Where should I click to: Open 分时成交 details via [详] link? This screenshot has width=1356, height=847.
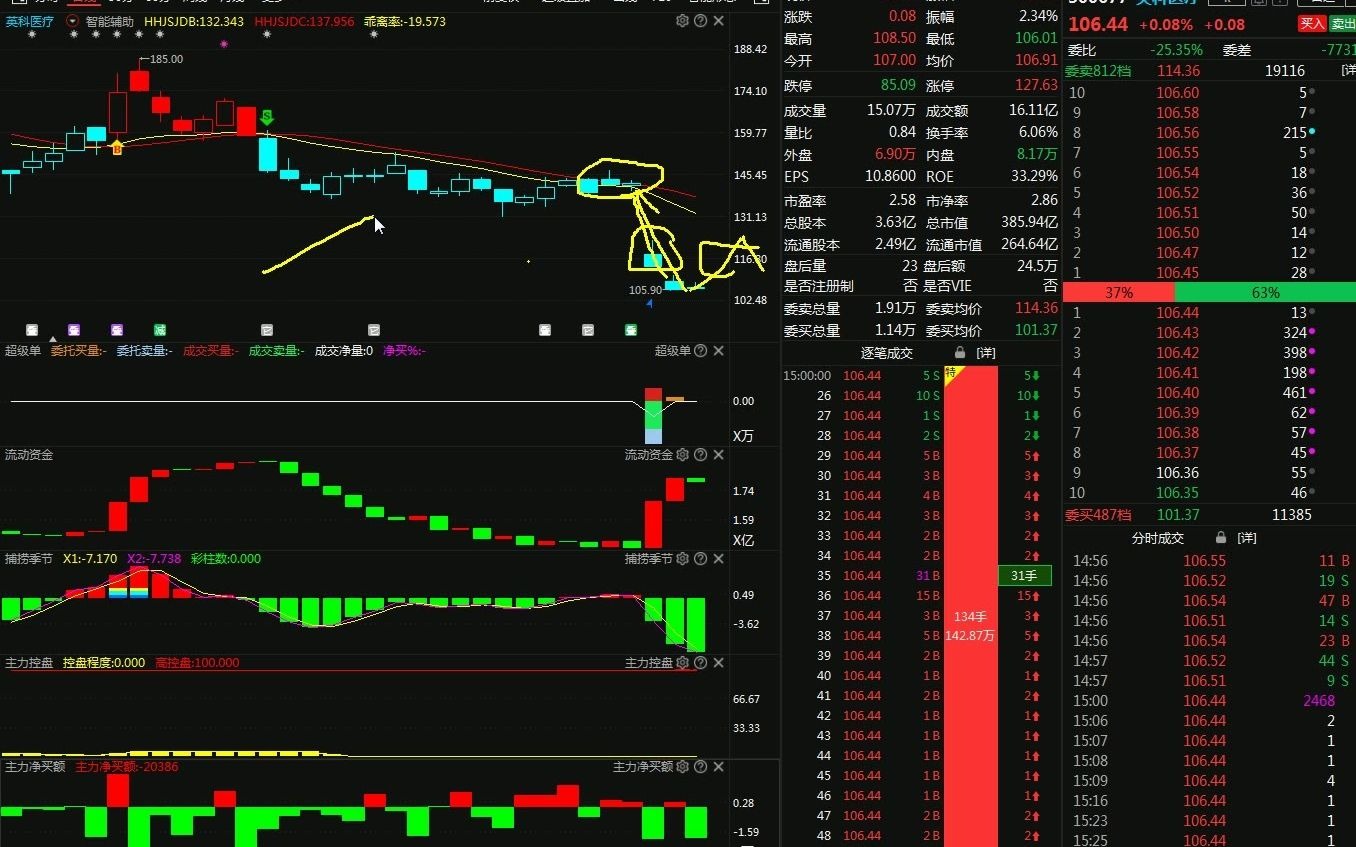1247,538
